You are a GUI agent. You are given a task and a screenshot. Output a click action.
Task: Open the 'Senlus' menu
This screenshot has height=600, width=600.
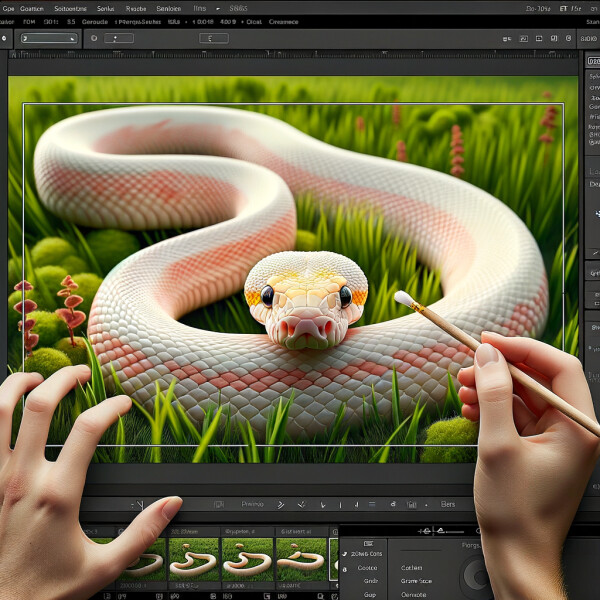tap(105, 8)
